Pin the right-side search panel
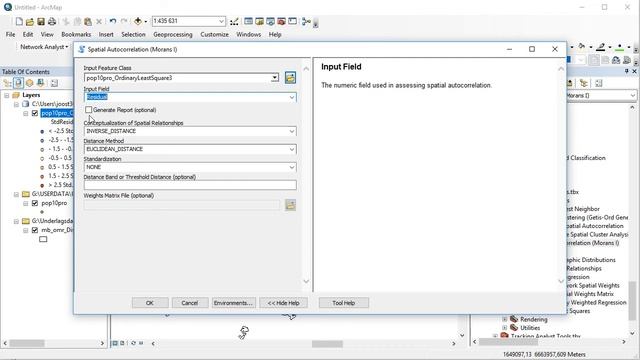The height and width of the screenshot is (360, 640). pos(627,71)
